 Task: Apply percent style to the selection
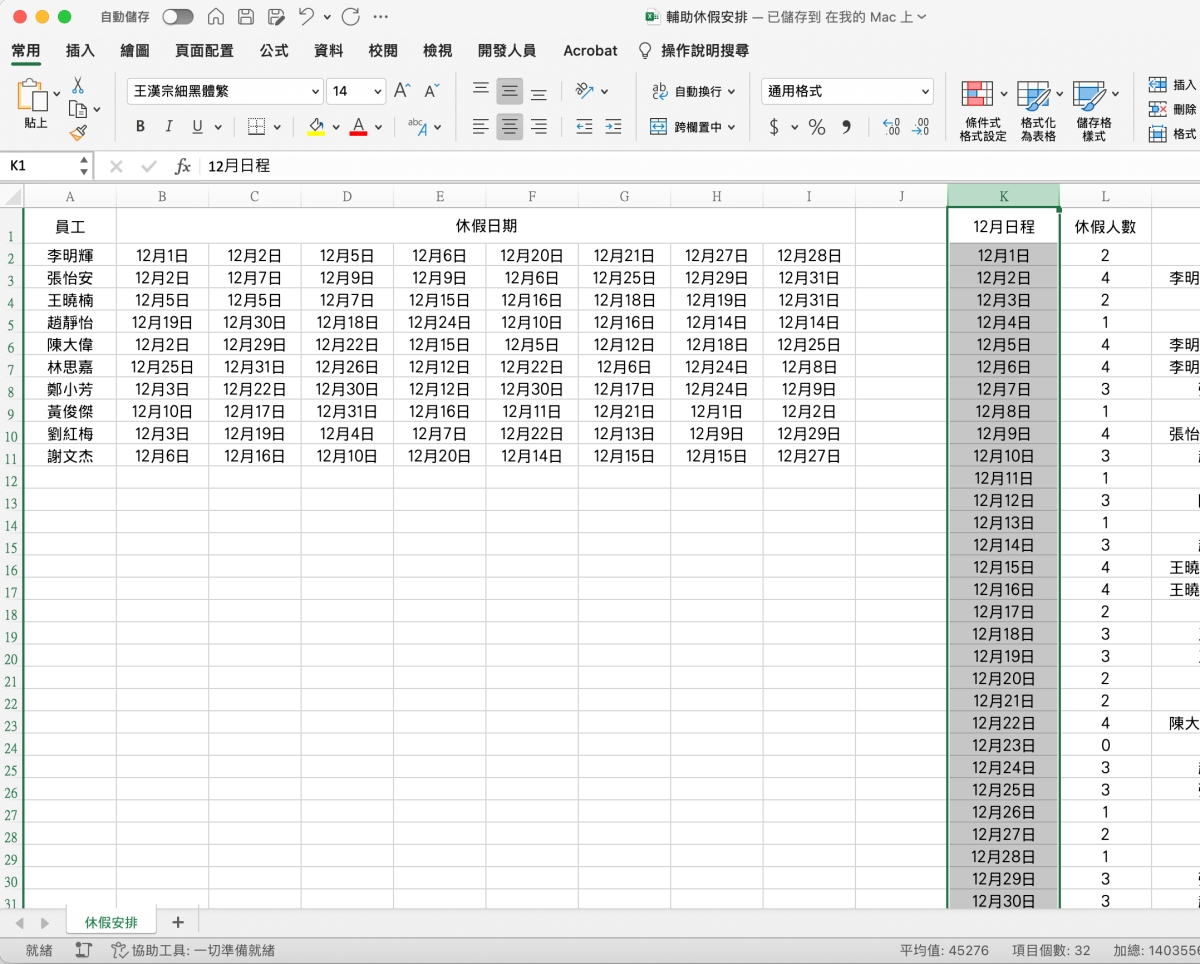pos(817,127)
